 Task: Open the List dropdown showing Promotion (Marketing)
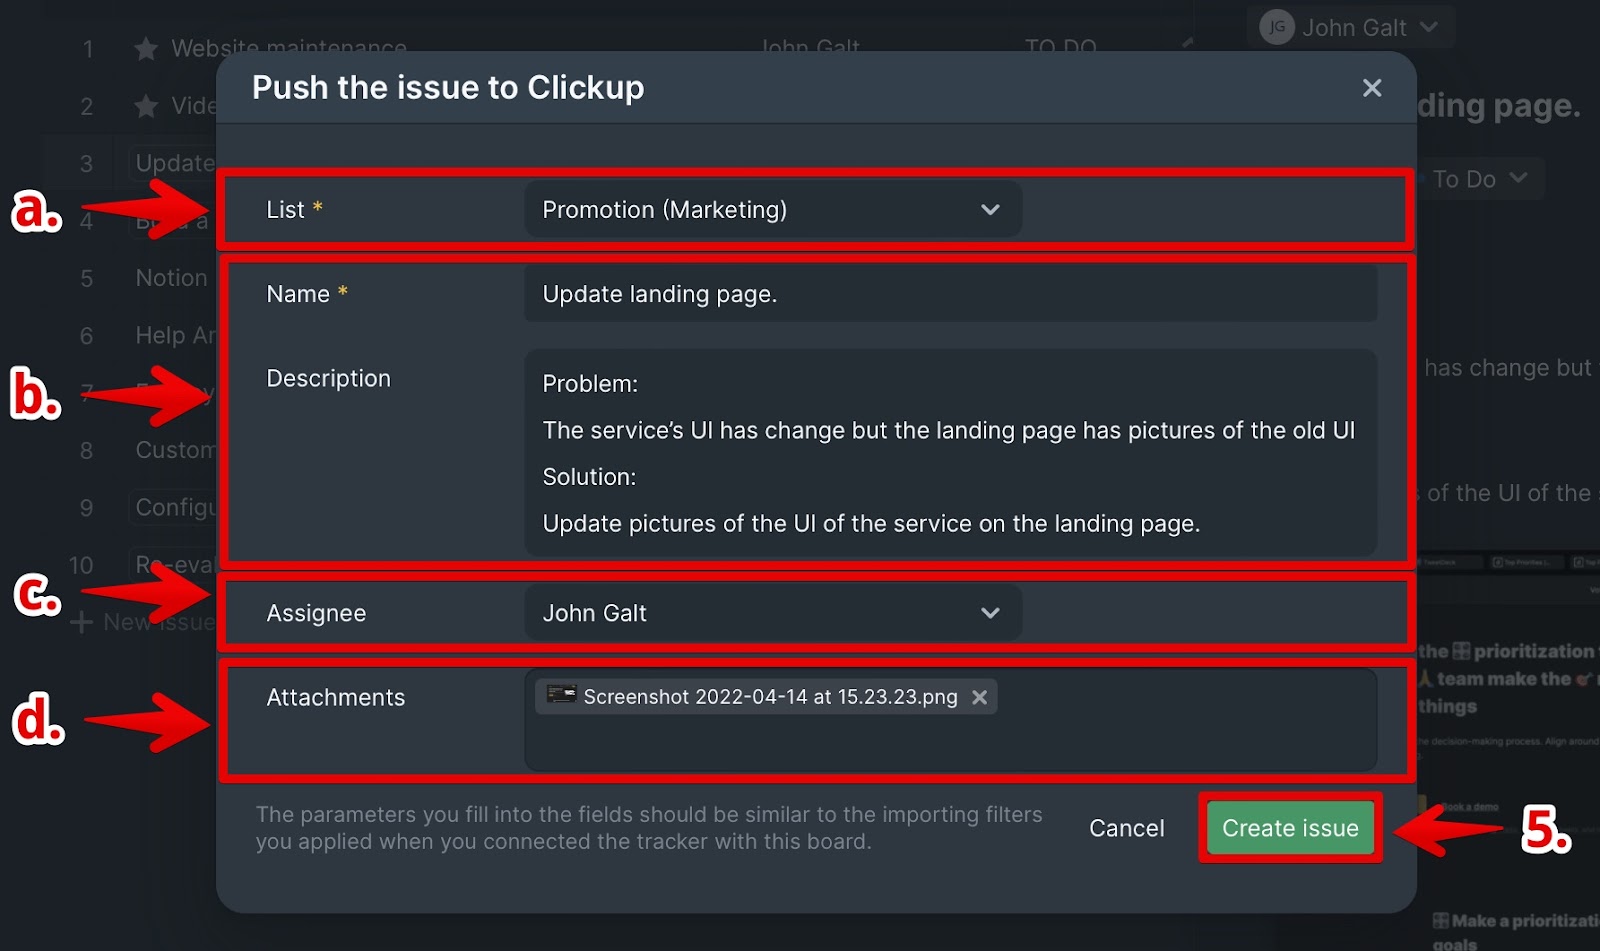click(x=773, y=209)
